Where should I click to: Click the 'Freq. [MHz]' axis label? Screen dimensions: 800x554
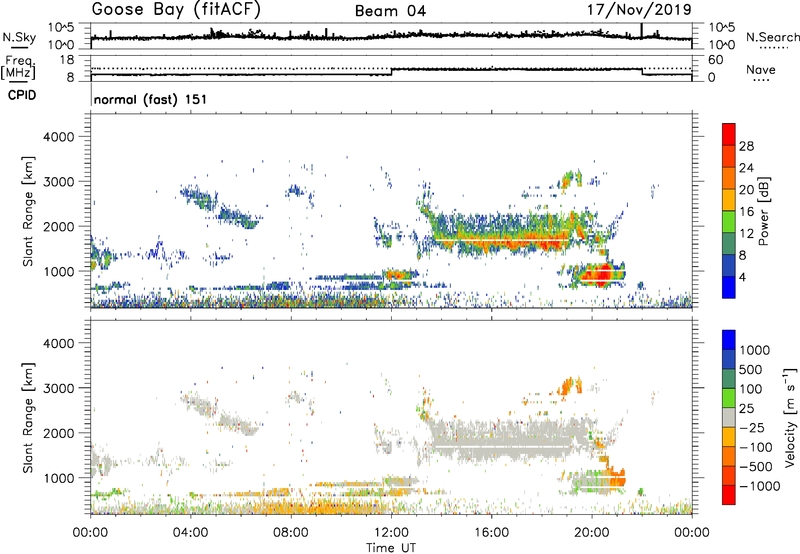18,67
